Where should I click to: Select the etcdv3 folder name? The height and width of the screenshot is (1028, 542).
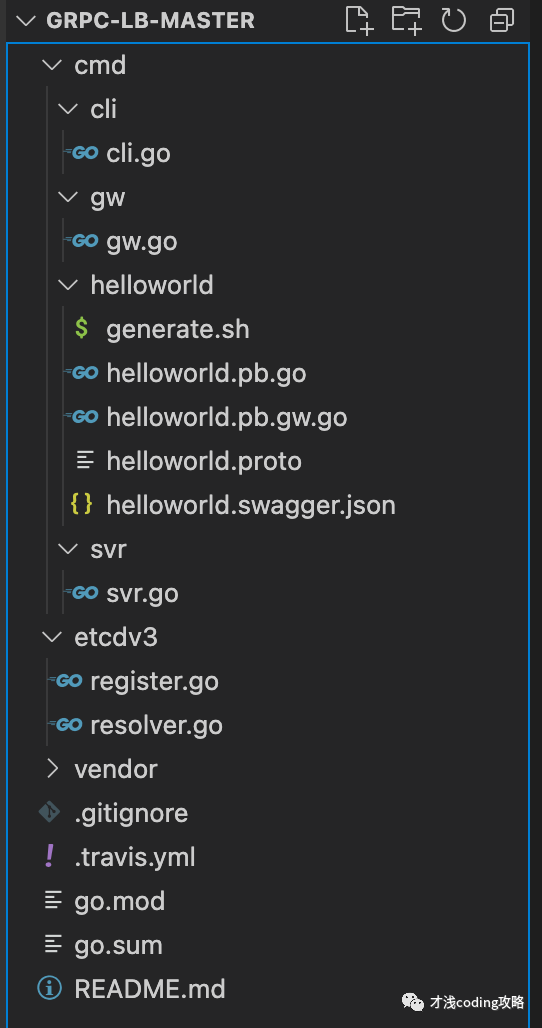point(116,637)
